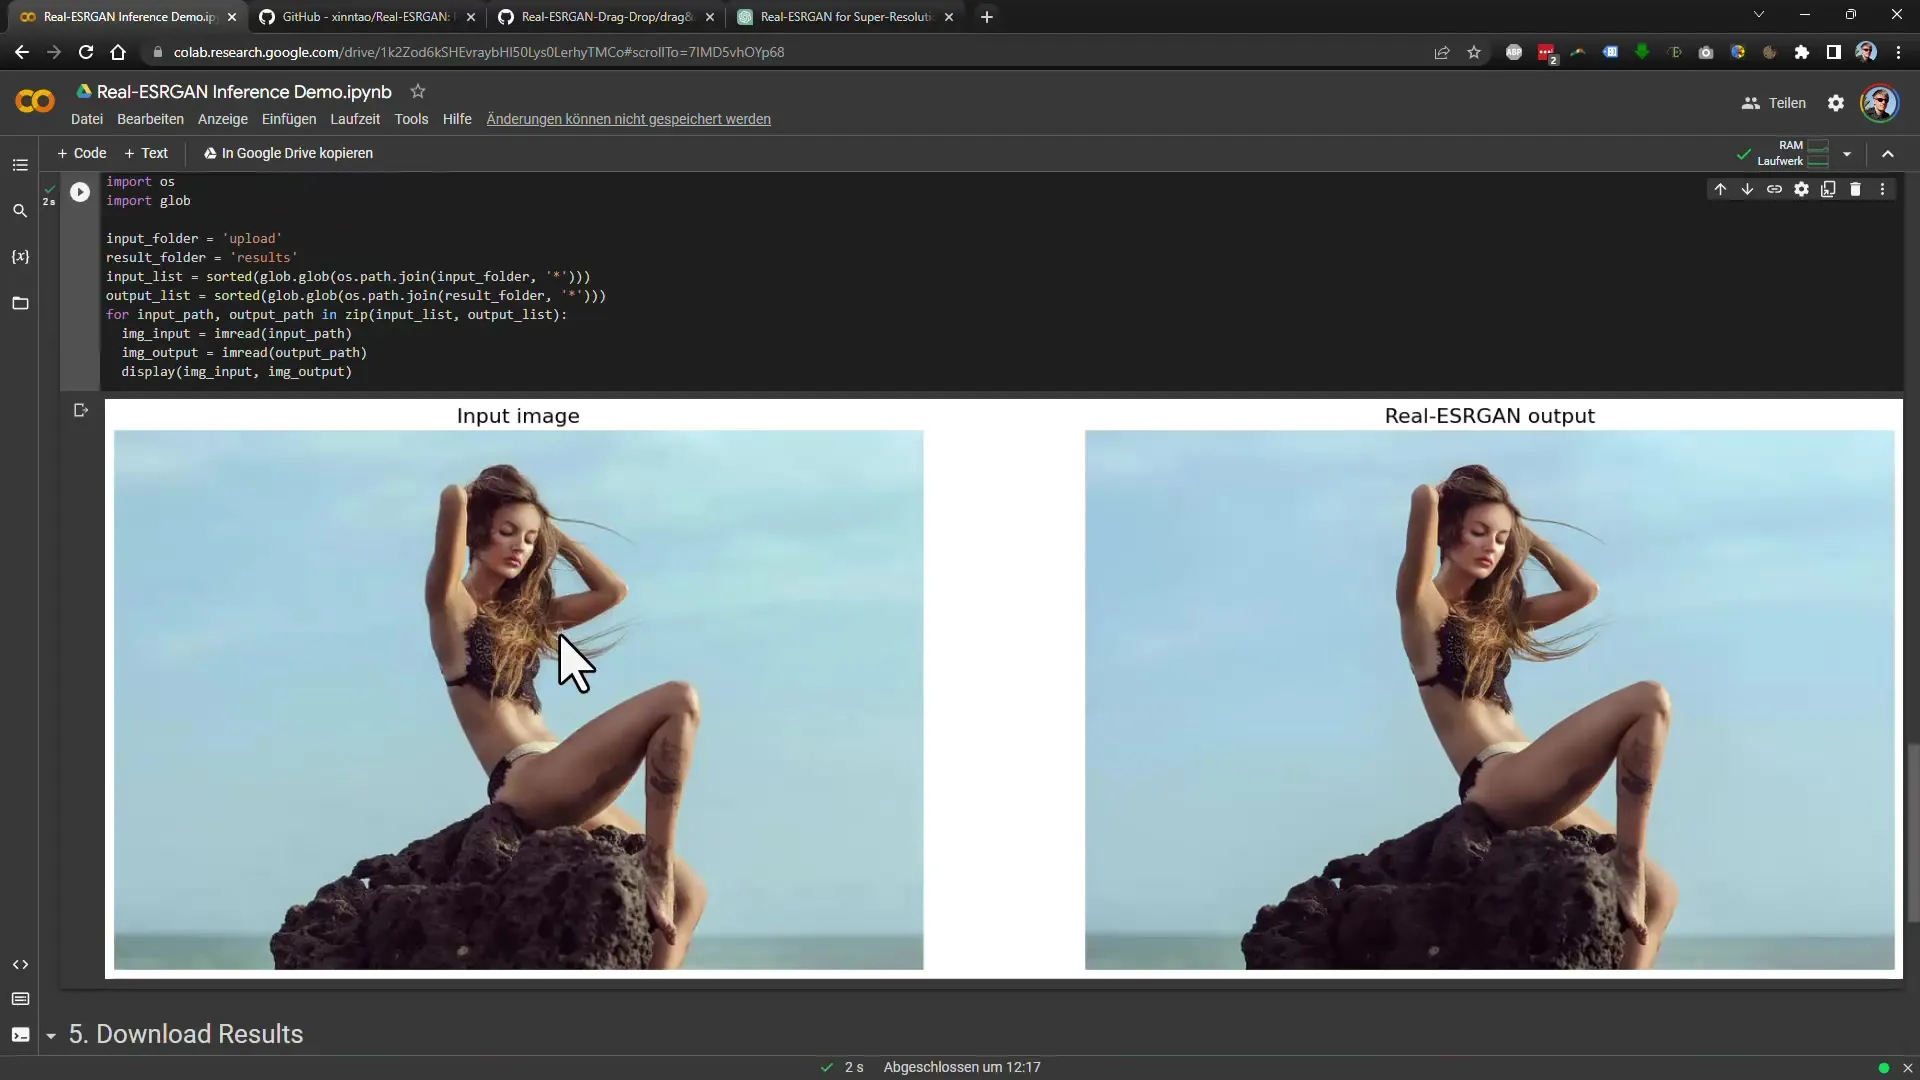Click the move cell down arrow icon
Viewport: 1920px width, 1080px height.
[1747, 189]
